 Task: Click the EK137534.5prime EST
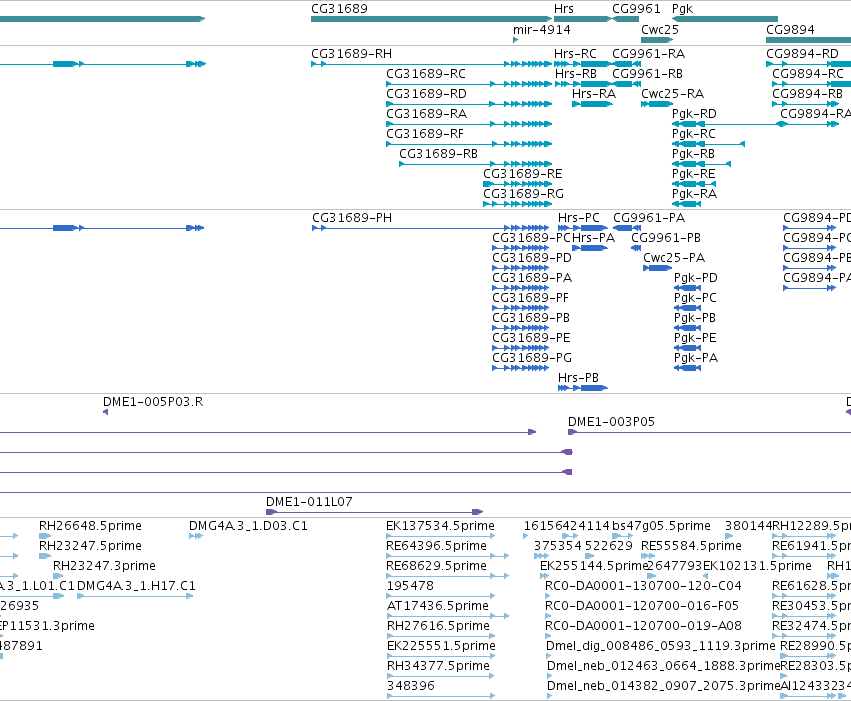[441, 537]
